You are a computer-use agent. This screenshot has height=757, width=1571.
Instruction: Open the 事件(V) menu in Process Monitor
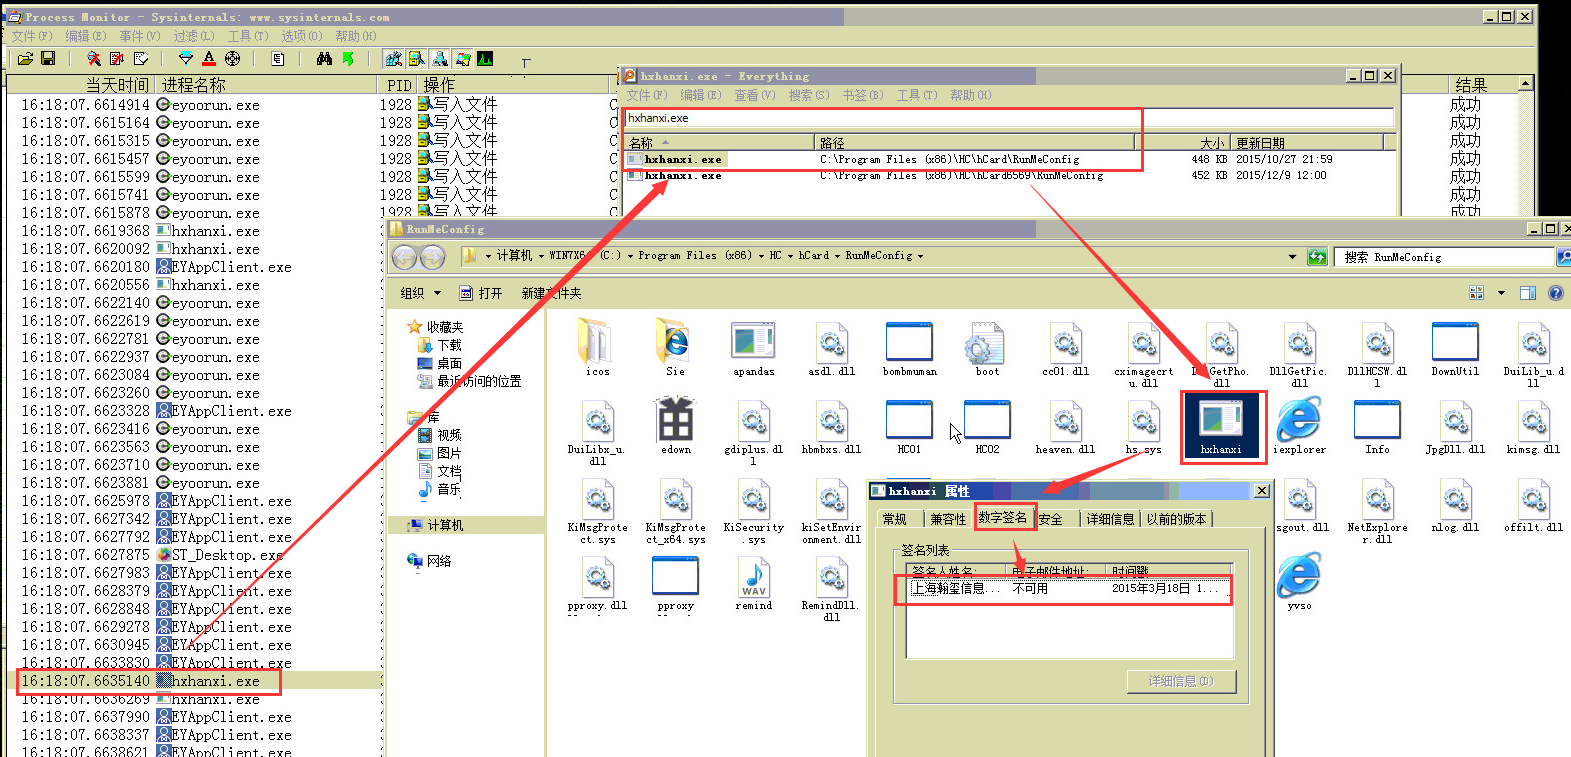point(140,36)
